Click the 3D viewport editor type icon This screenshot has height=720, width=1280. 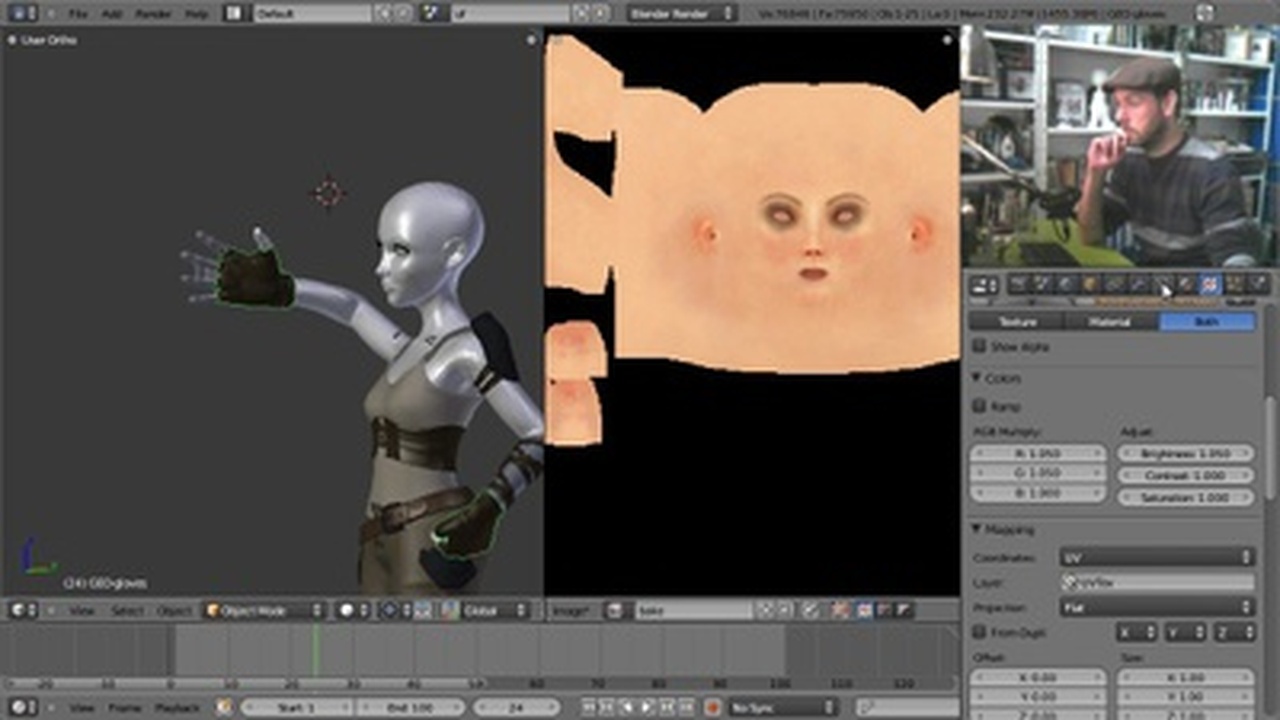pyautogui.click(x=20, y=610)
